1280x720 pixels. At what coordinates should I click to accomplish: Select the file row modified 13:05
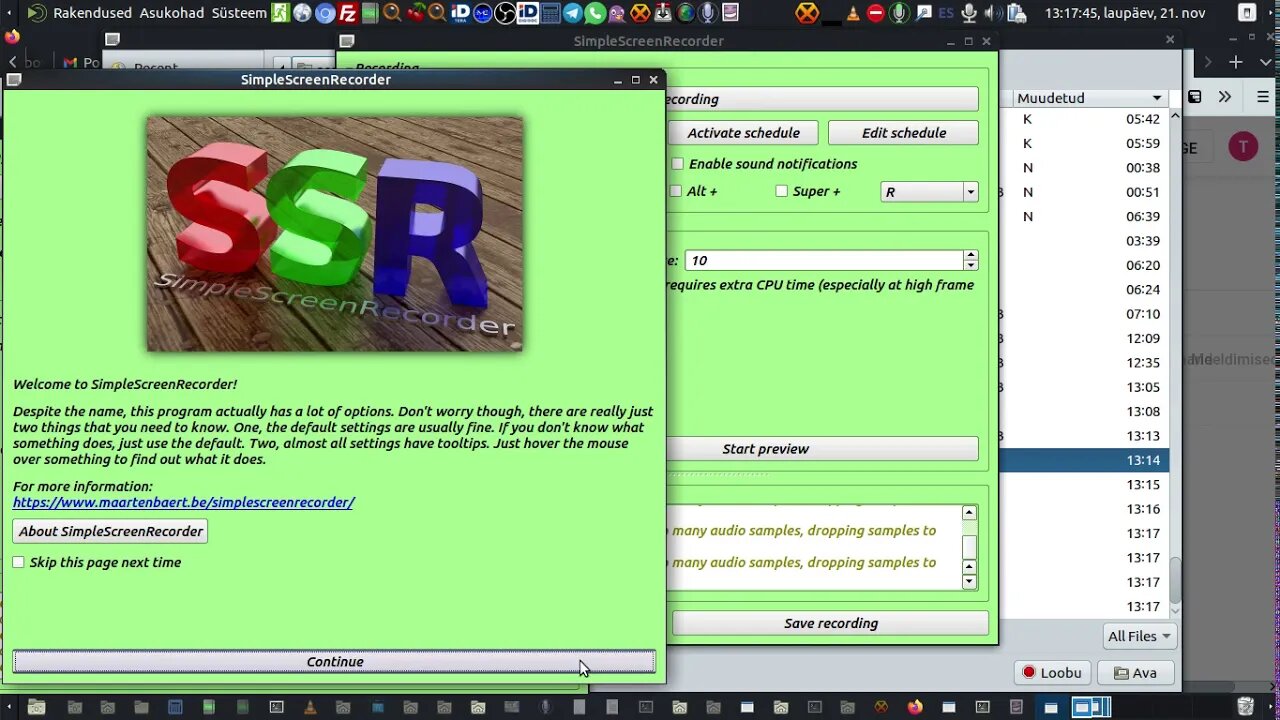[1085, 387]
